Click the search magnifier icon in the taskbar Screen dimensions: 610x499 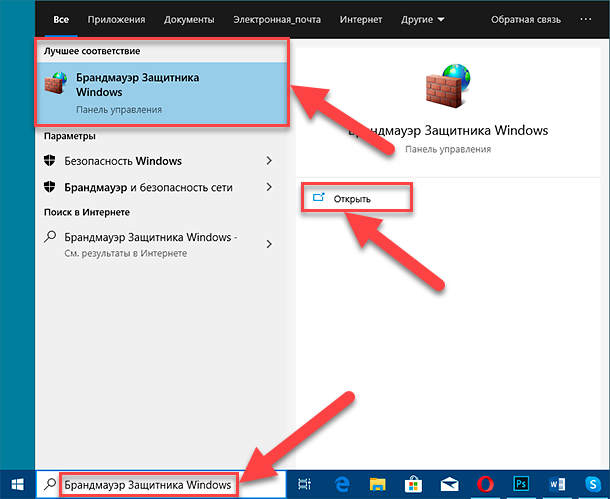tap(50, 484)
